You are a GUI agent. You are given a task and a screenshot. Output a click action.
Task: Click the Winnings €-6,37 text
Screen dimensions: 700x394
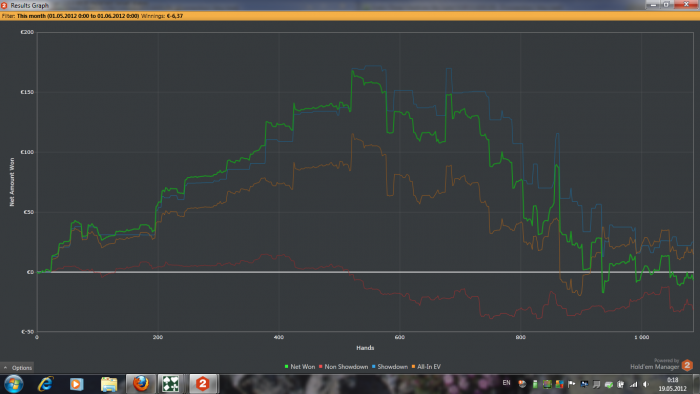point(162,16)
